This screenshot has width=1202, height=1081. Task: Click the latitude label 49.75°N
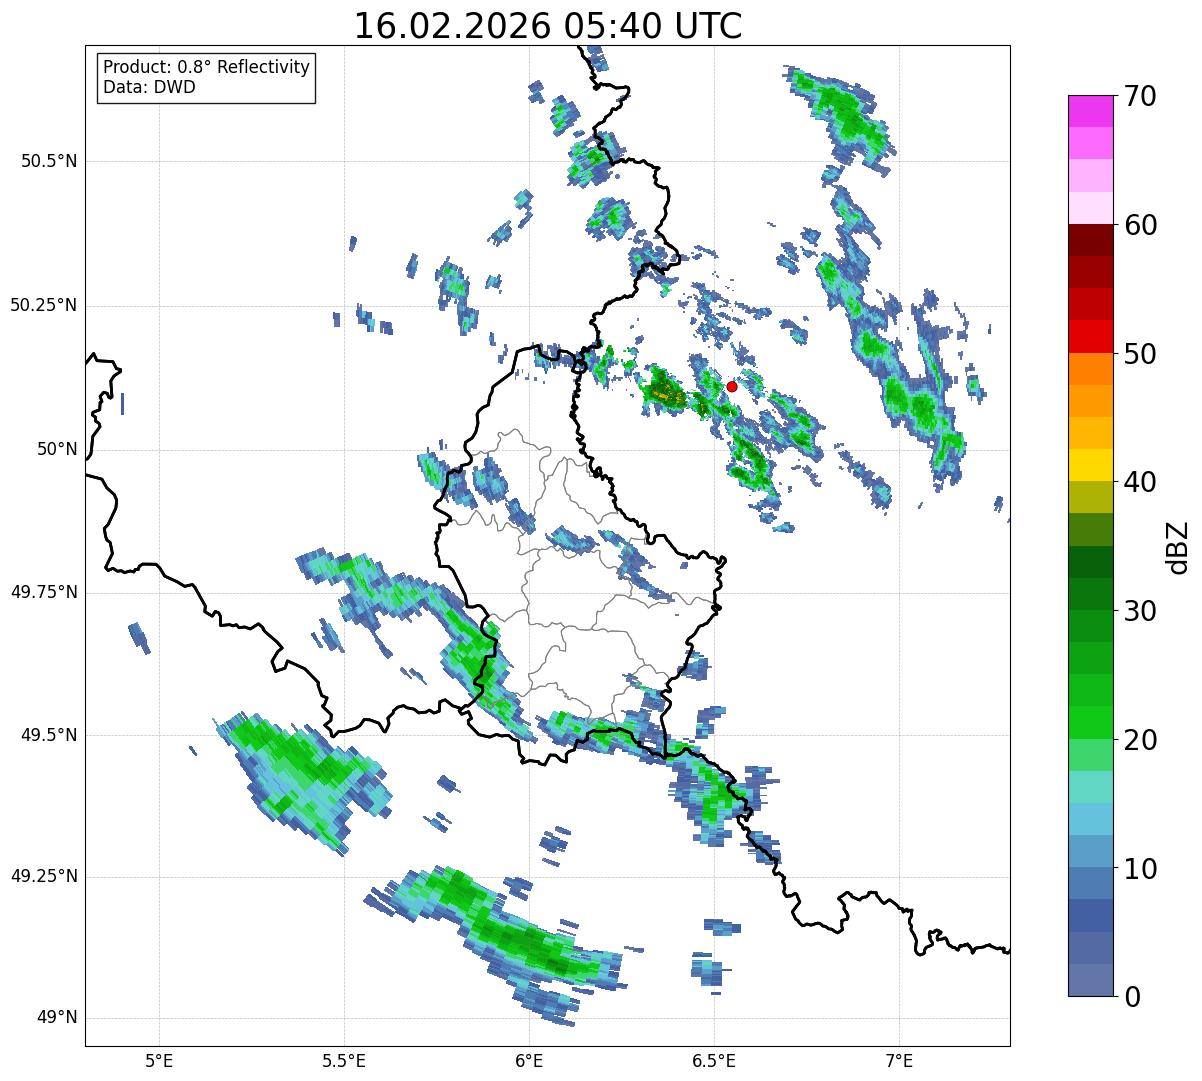point(43,592)
